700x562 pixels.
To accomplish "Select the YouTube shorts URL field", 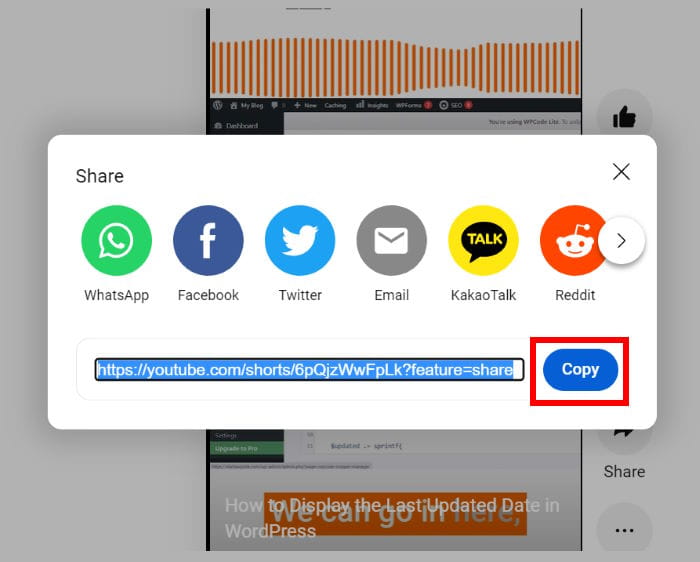I will click(x=309, y=370).
